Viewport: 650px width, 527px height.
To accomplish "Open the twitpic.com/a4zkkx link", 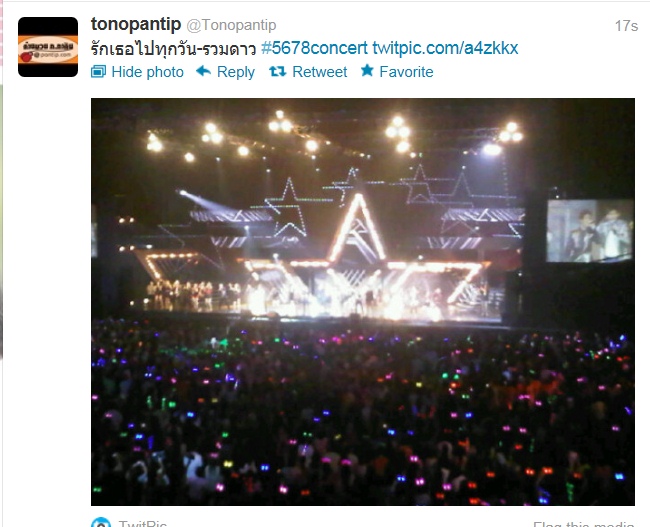I will tap(445, 48).
